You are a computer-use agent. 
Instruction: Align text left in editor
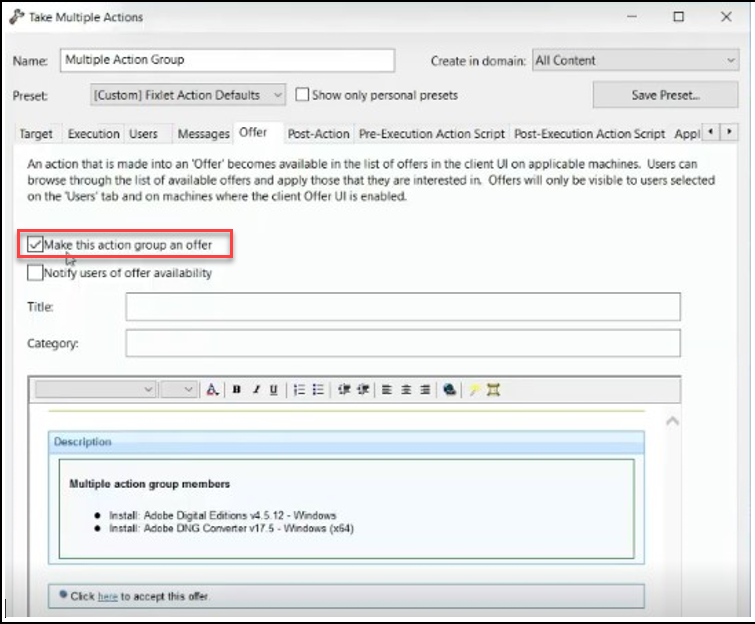(387, 390)
